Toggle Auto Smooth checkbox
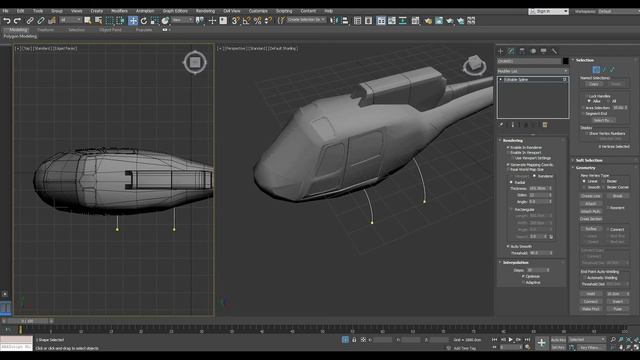This screenshot has height=360, width=640. pos(508,247)
